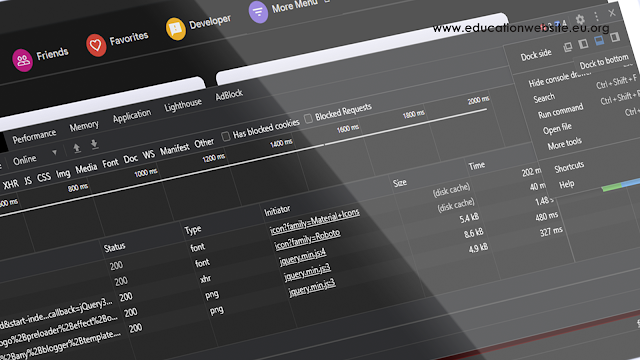
Task: Click the 1.48 s time value
Action: [x=544, y=201]
